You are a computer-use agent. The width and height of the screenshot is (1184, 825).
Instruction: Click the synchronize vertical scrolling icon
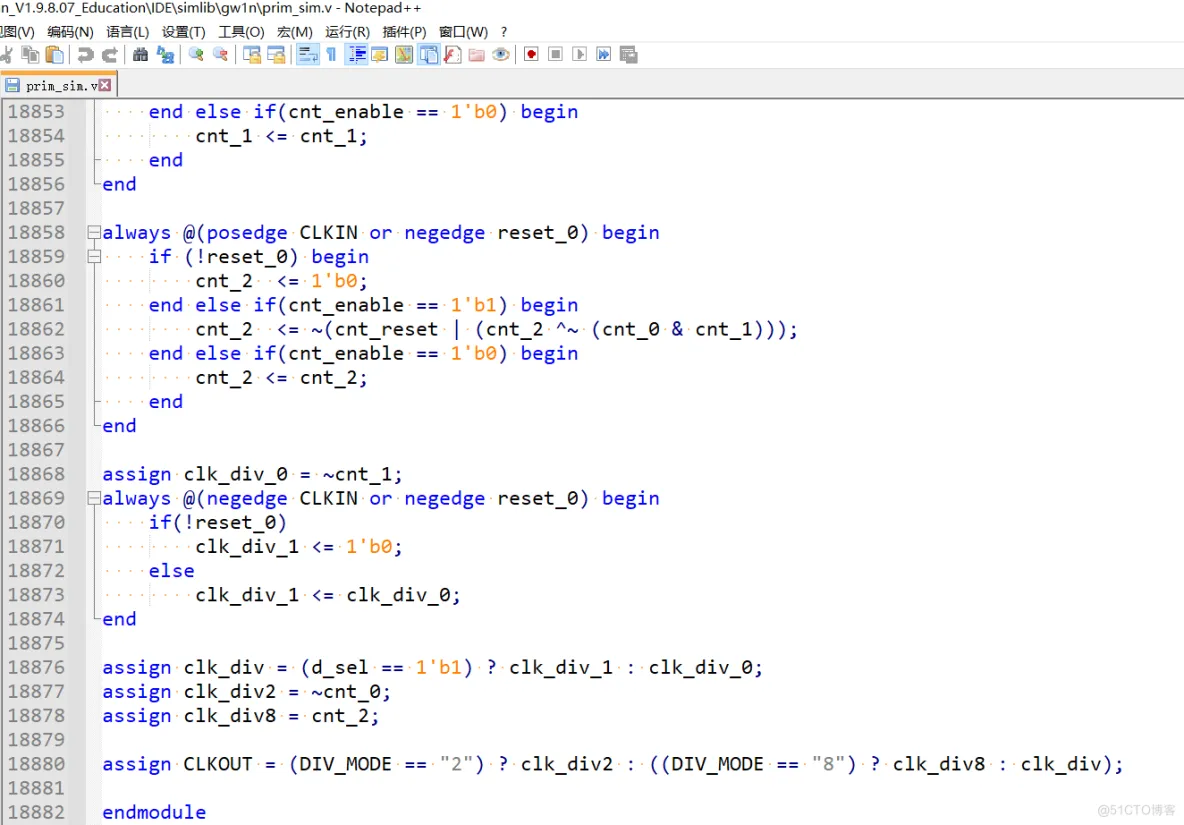tap(251, 54)
